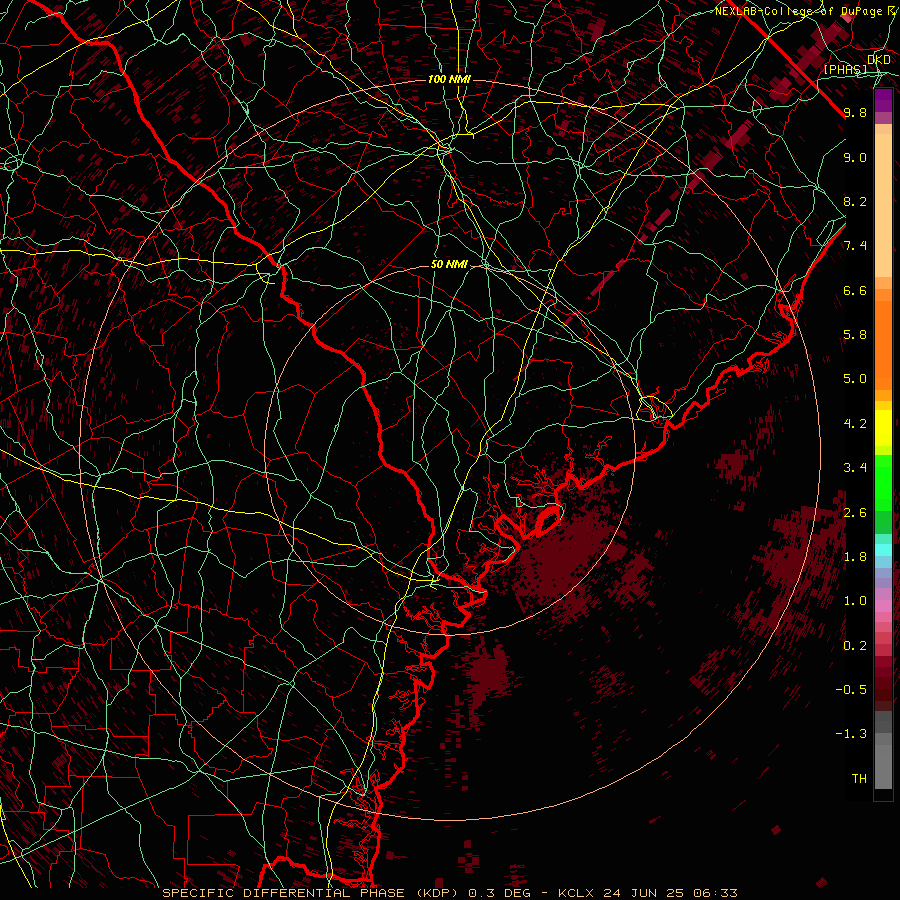Viewport: 900px width, 900px height.
Task: Select the 0.2 legend value
Action: click(x=855, y=646)
